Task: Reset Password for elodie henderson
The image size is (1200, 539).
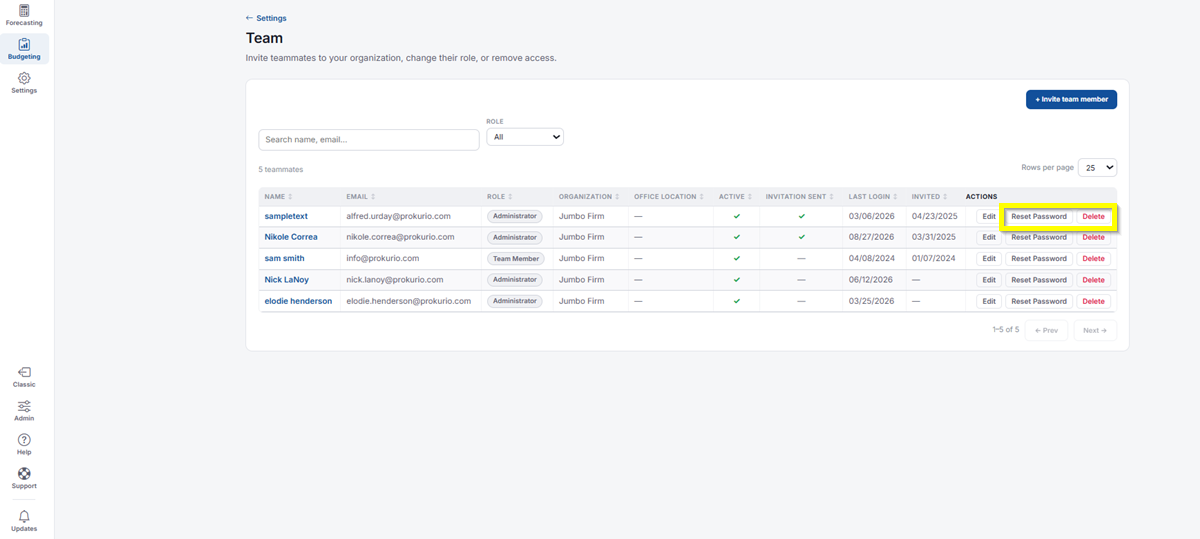Action: point(1039,301)
